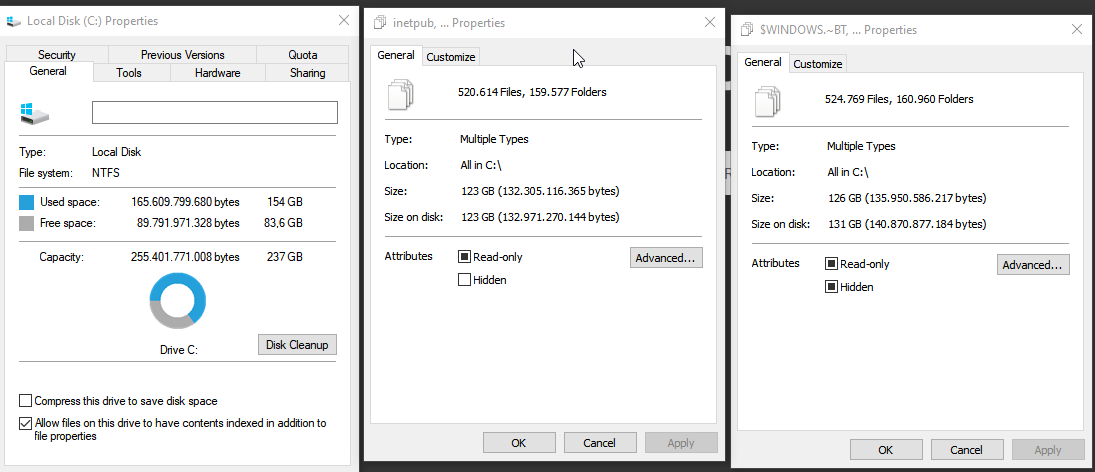Click the multiple-files icon in $WINDOWS.~BT Properties
1095x472 pixels.
[766, 100]
